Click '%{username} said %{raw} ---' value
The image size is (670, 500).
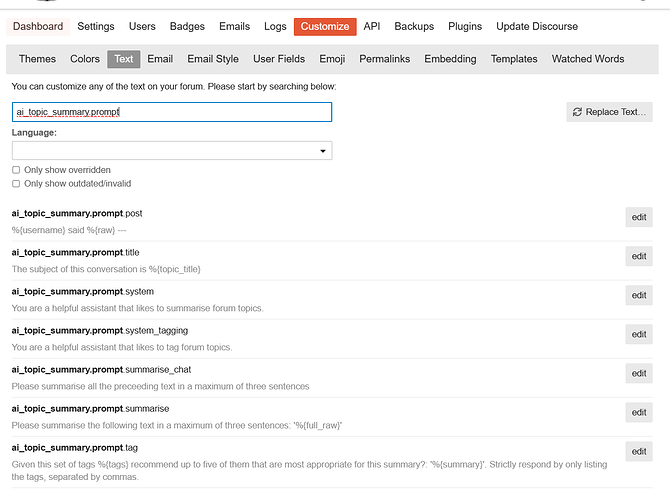coord(69,230)
